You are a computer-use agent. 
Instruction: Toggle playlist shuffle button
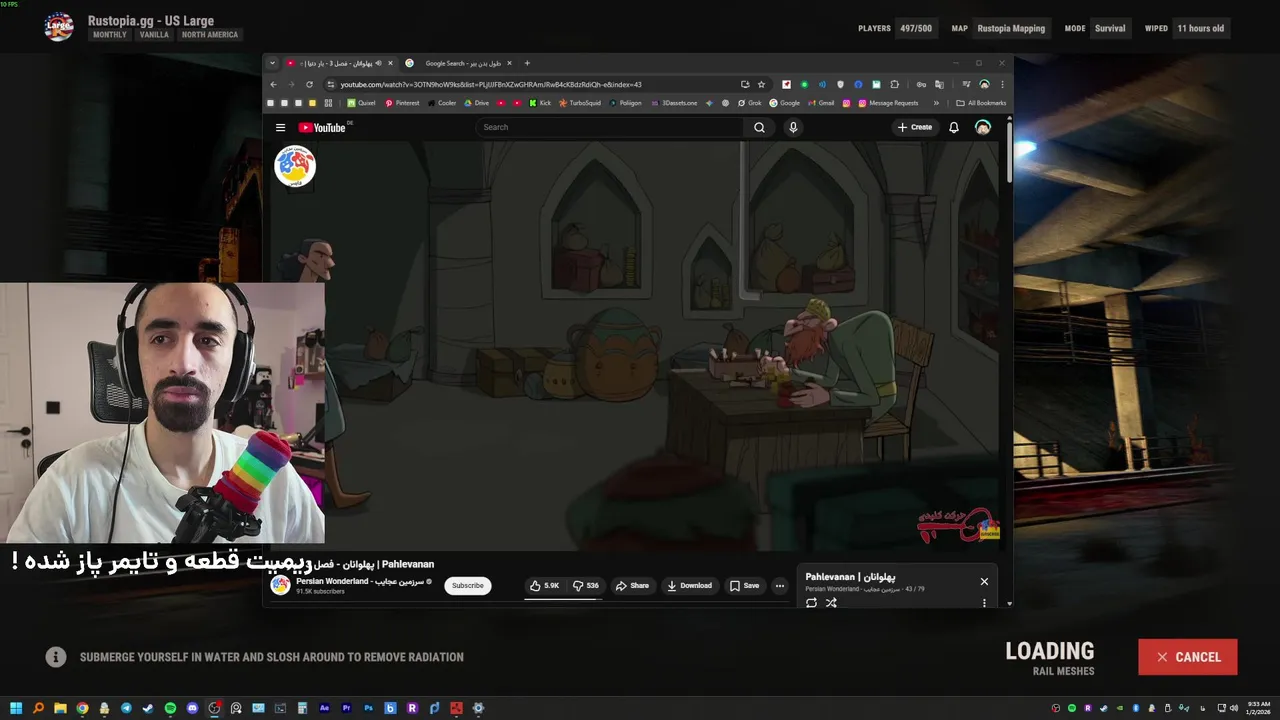pyautogui.click(x=831, y=603)
